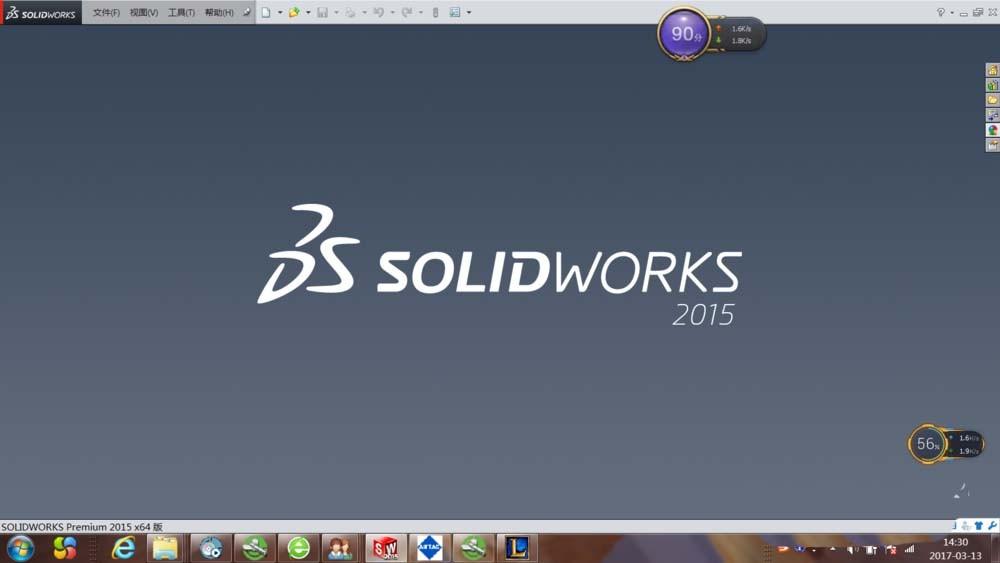This screenshot has width=1000, height=563.
Task: Switch to SolidWorks 2015 taskbar icon
Action: [385, 548]
